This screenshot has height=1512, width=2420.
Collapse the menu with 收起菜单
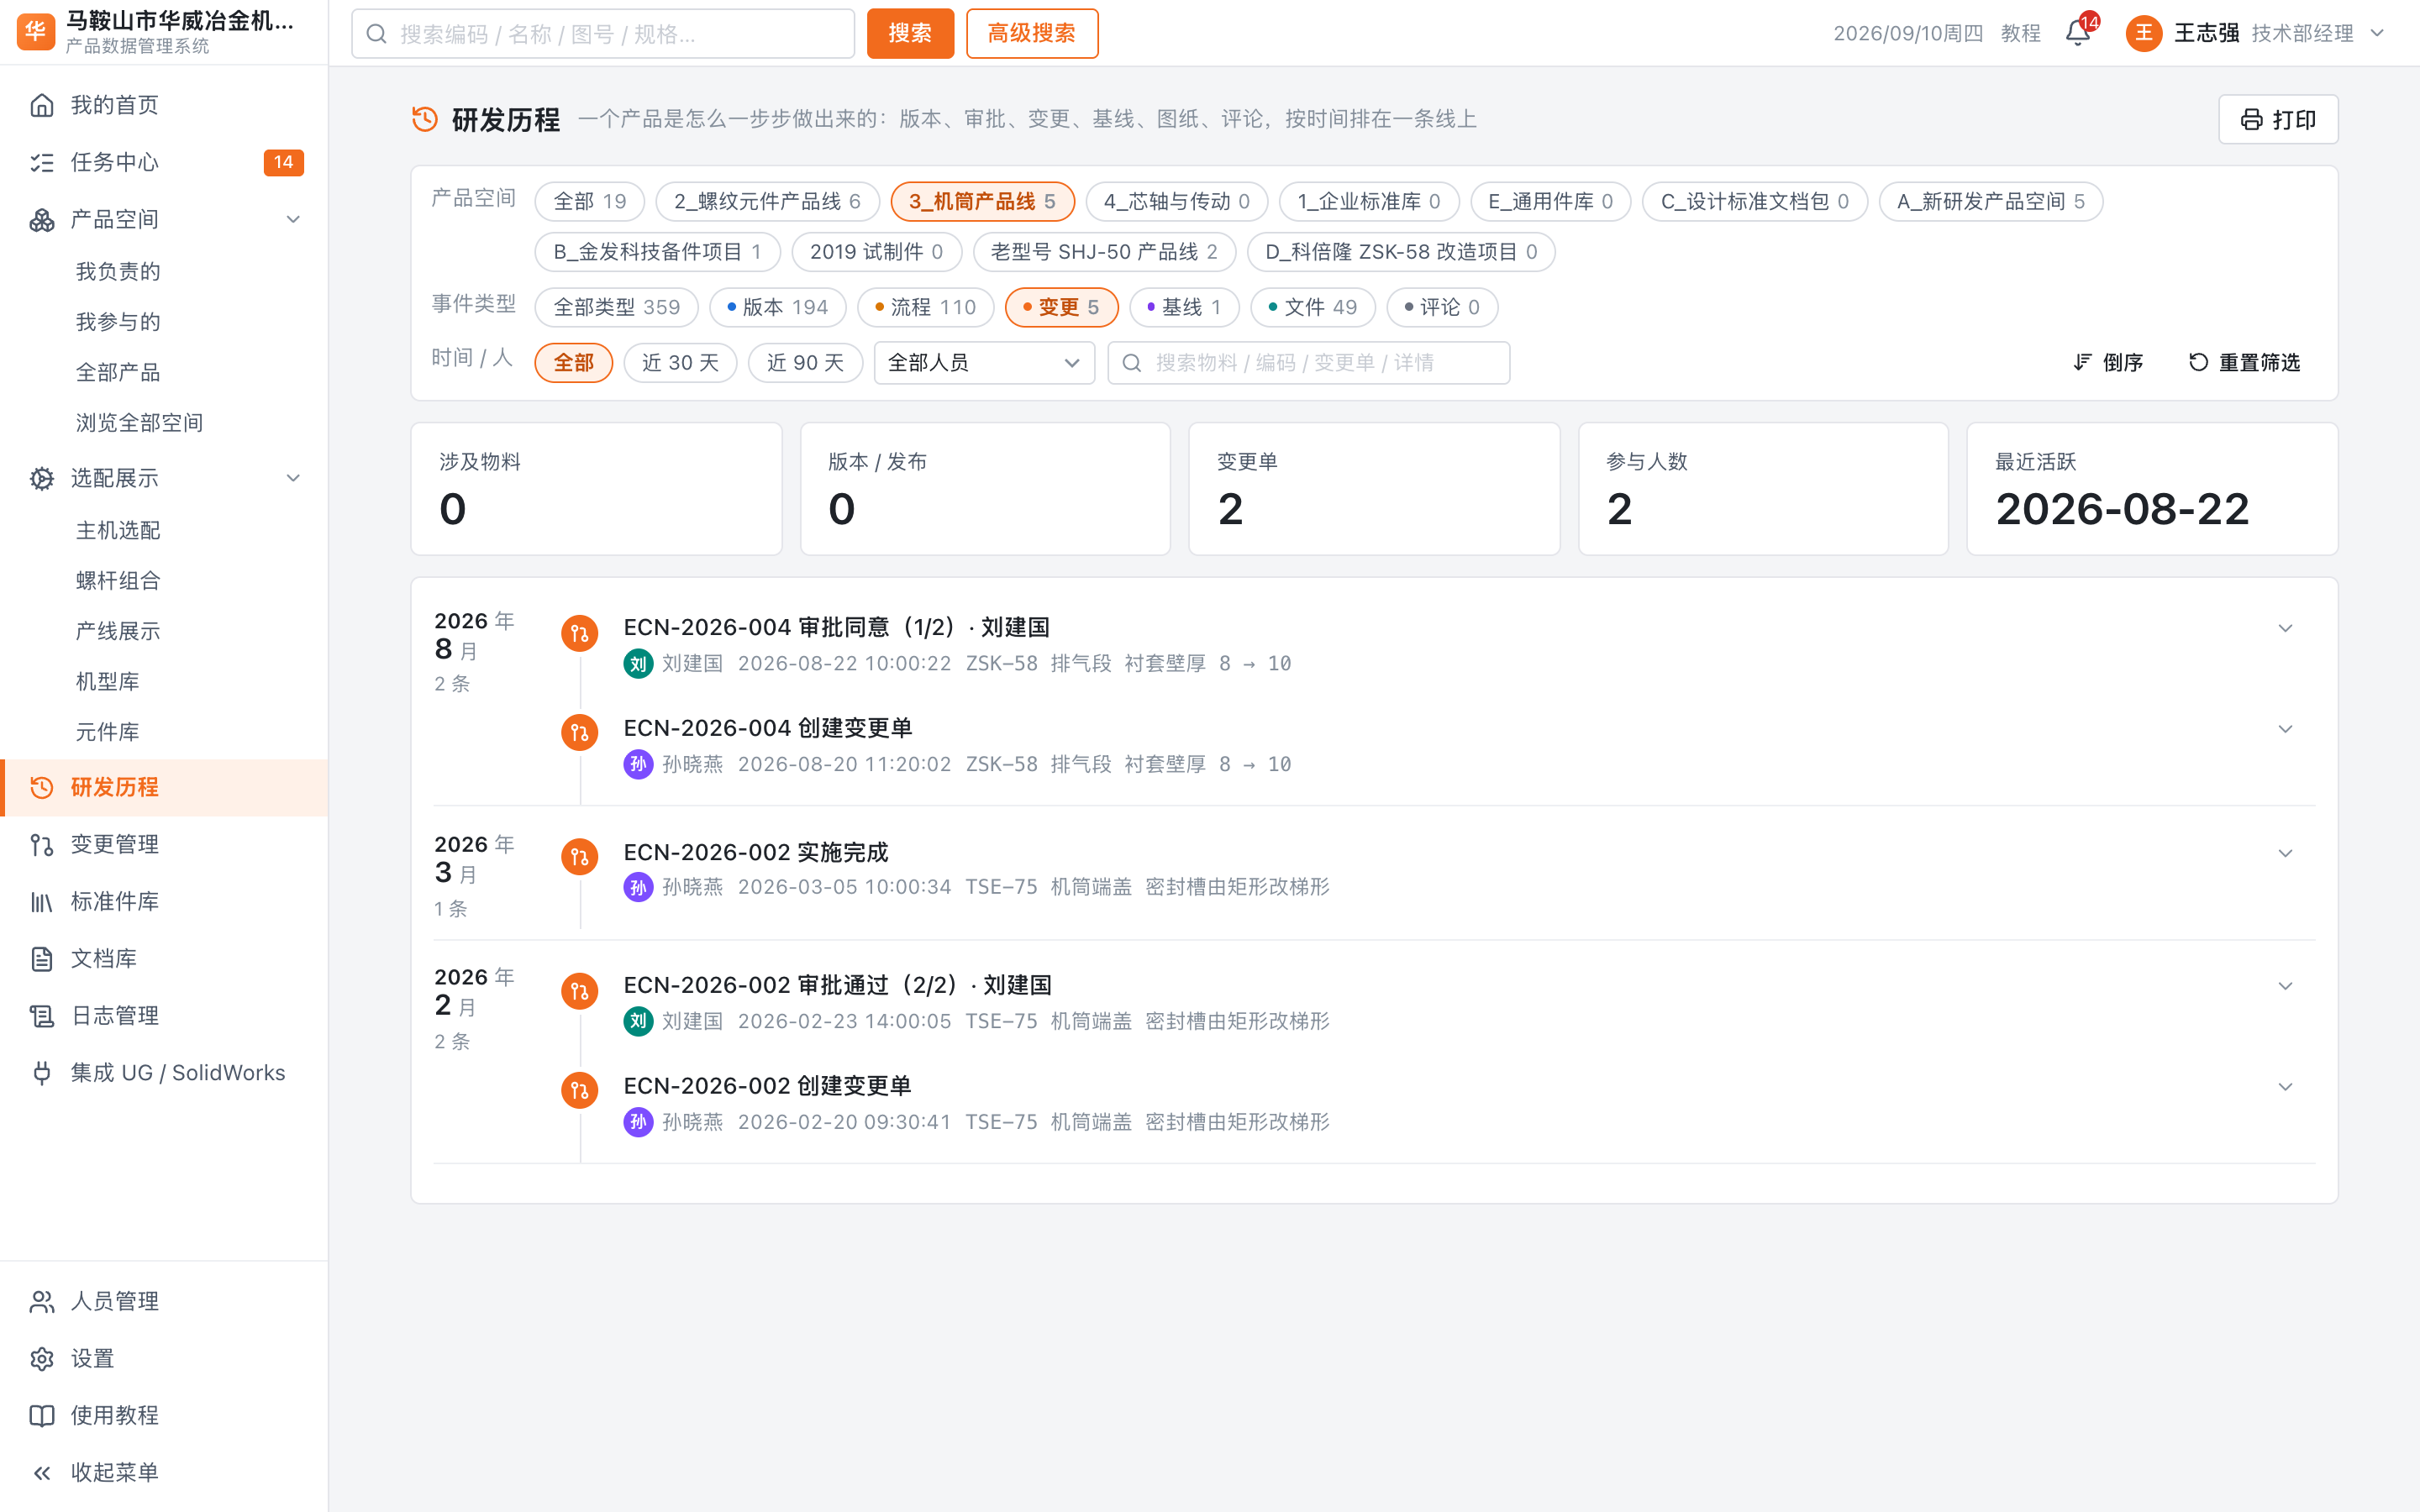click(164, 1472)
